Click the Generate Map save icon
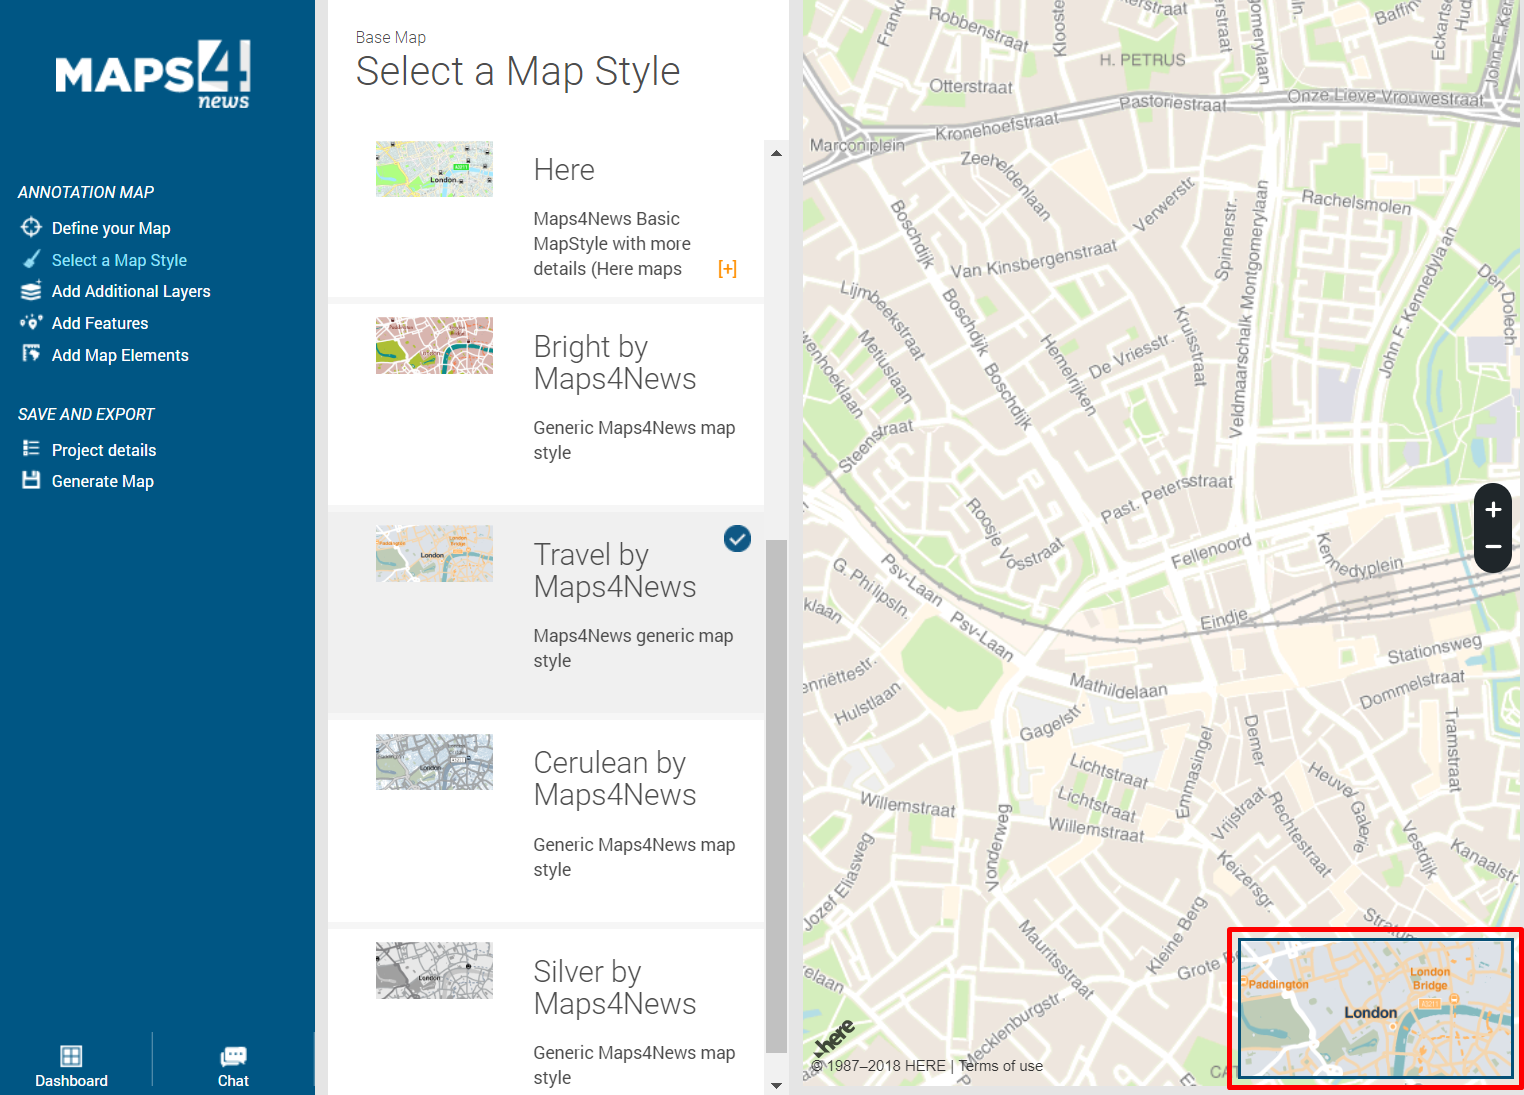This screenshot has height=1095, width=1524. click(31, 480)
